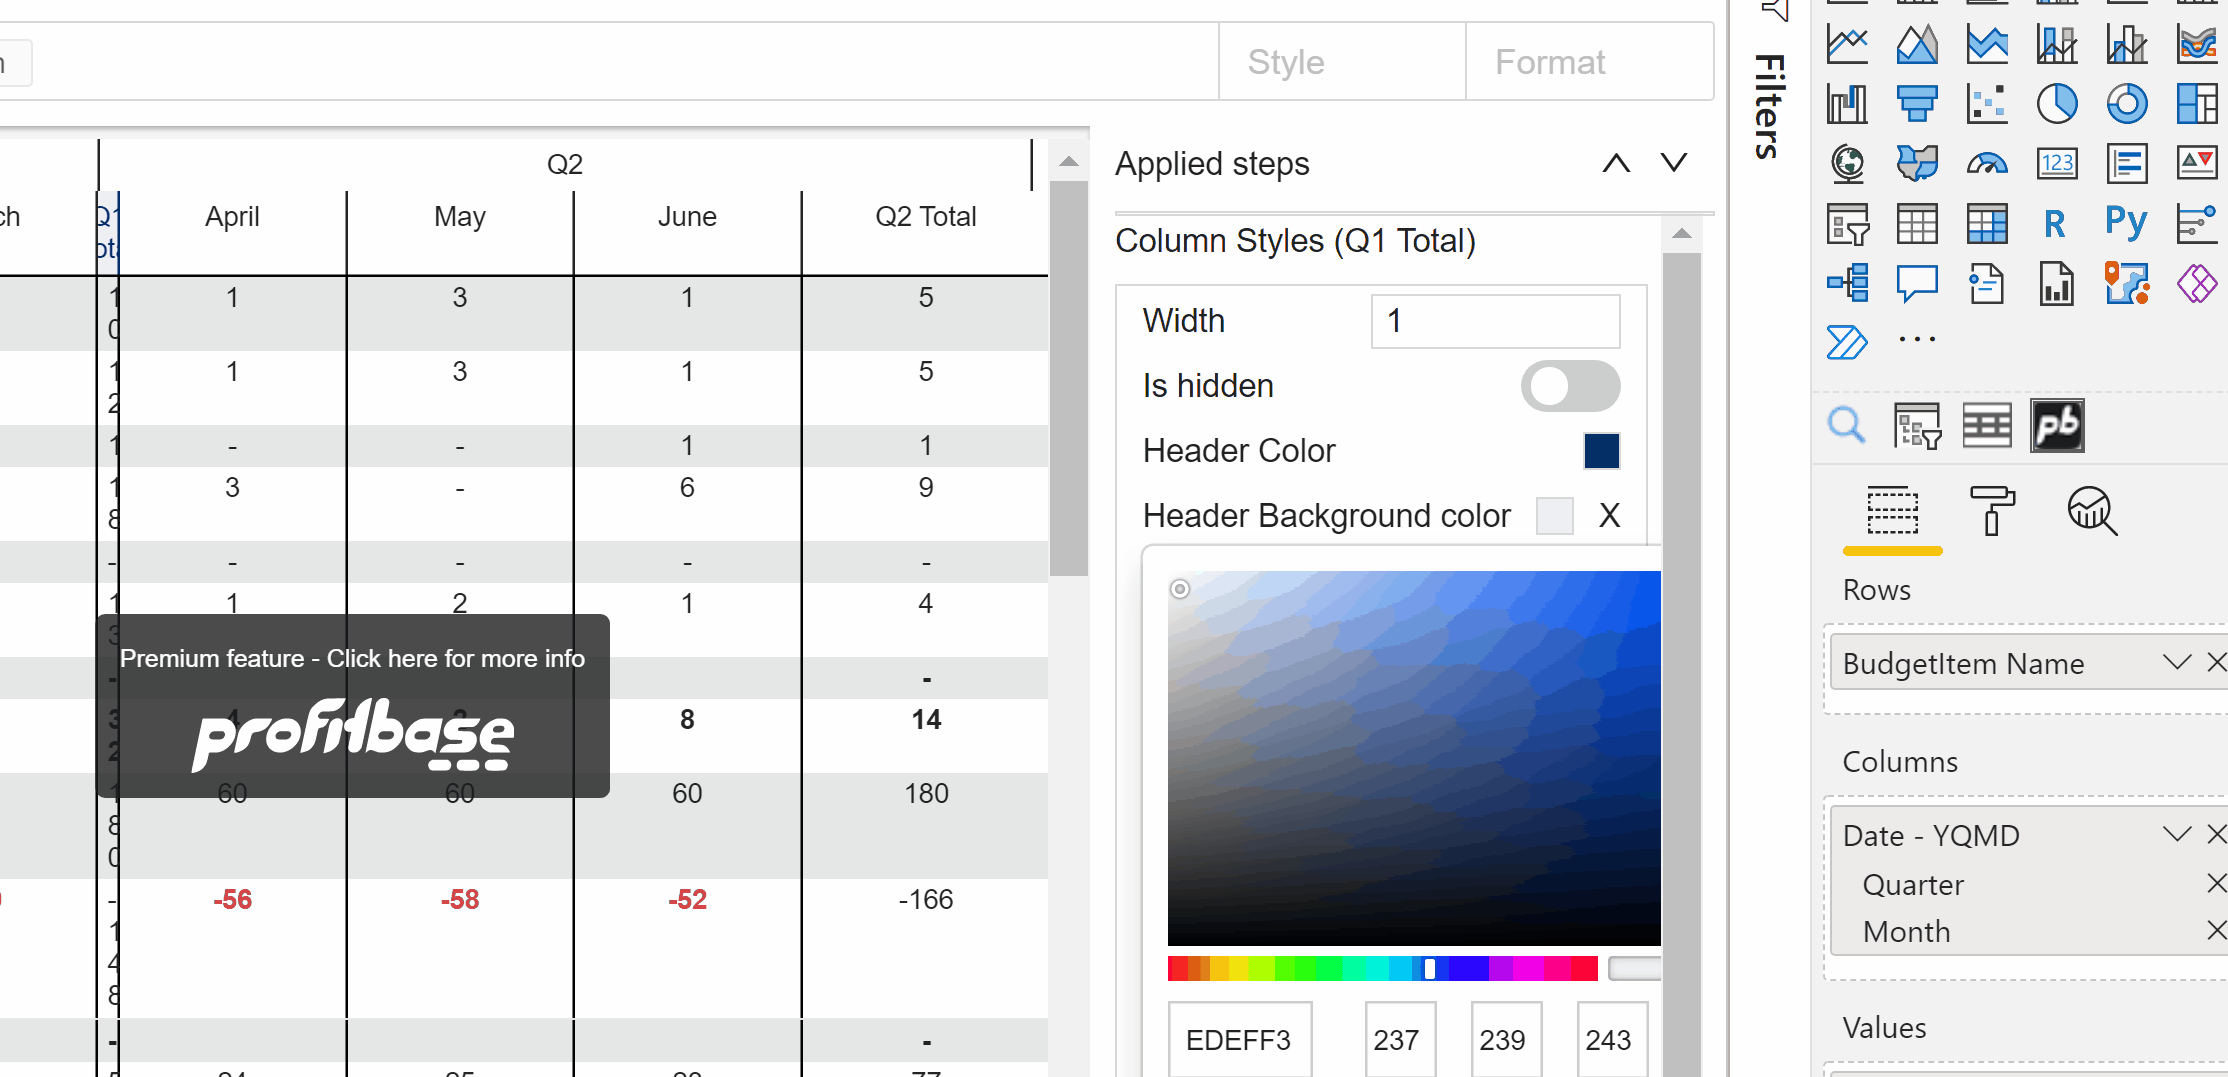Select the pie chart visual
This screenshot has height=1077, width=2228.
point(2058,103)
